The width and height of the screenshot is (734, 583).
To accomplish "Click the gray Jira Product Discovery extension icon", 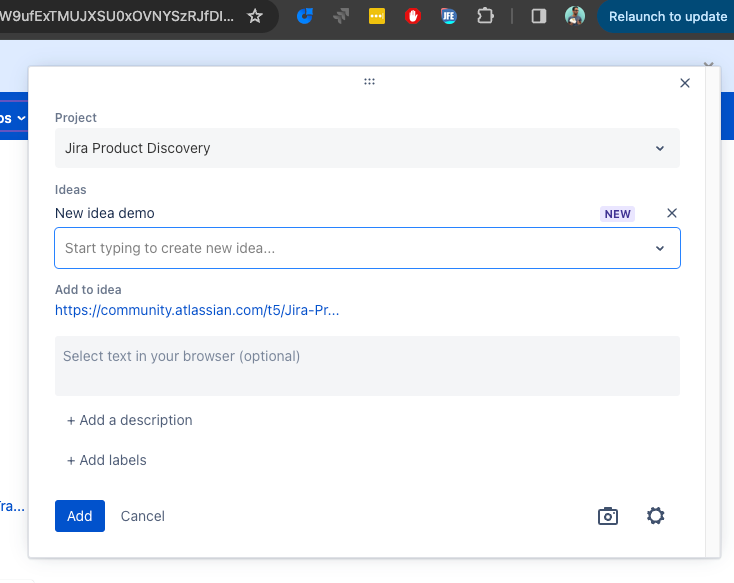I will [x=341, y=16].
